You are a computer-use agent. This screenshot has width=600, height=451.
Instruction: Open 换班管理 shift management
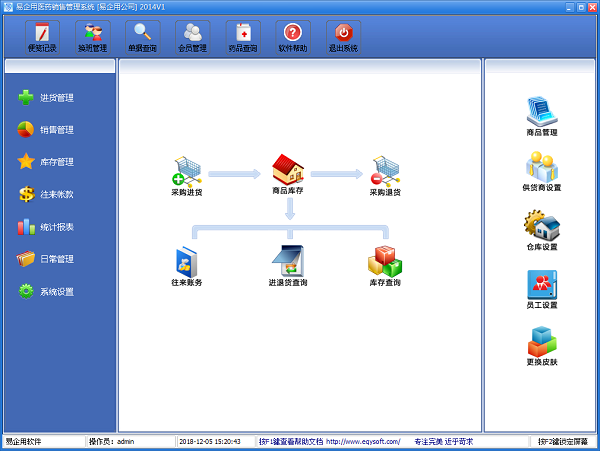click(93, 37)
